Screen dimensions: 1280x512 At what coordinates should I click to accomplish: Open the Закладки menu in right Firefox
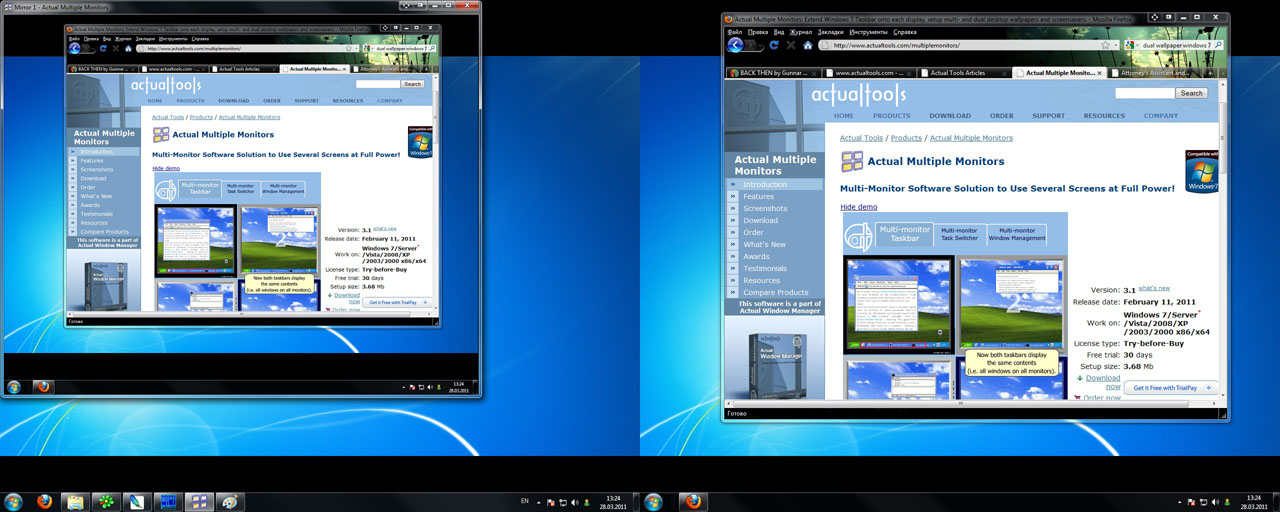point(830,31)
